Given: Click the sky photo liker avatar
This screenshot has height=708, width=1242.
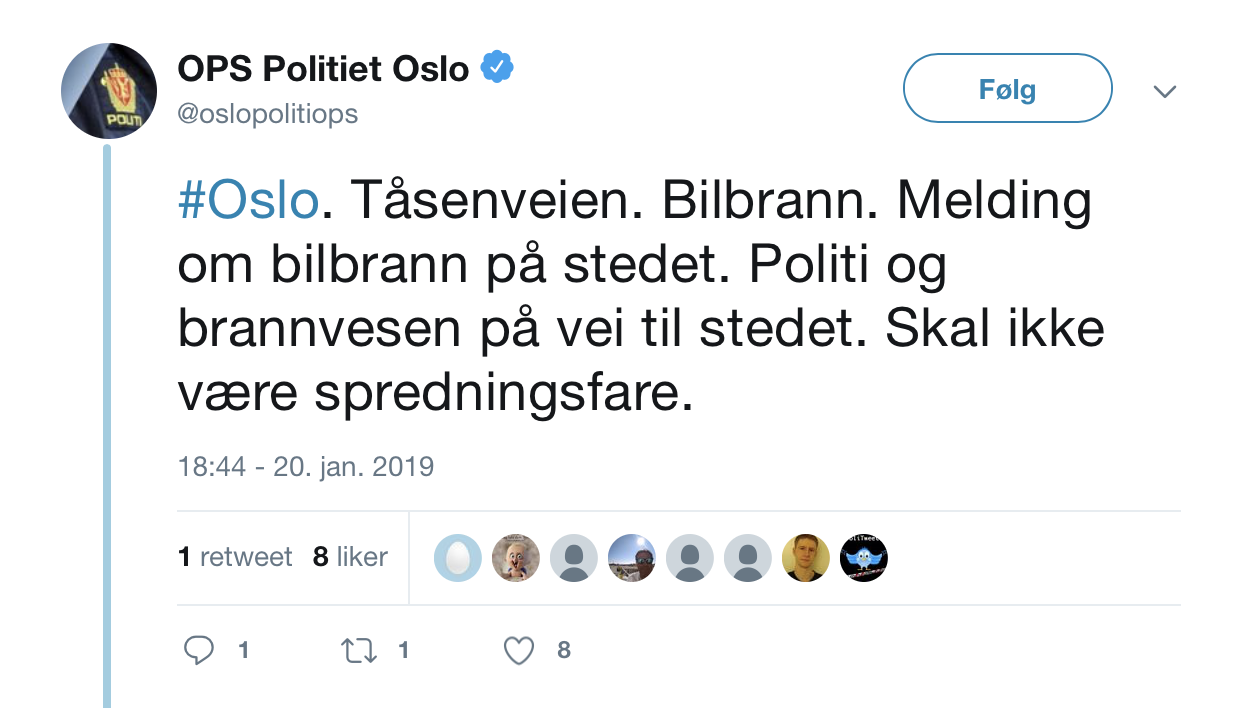Looking at the screenshot, I should pyautogui.click(x=632, y=557).
